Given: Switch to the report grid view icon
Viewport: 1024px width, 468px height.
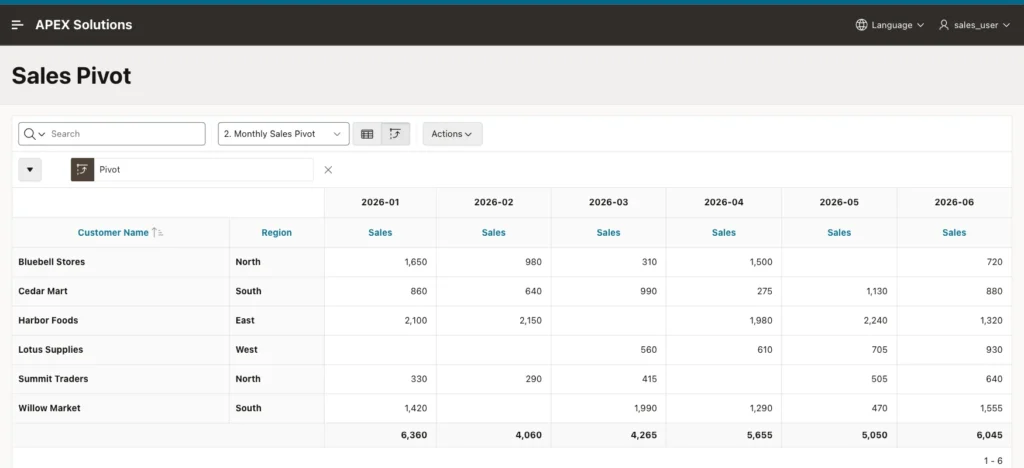Looking at the screenshot, I should pos(367,134).
